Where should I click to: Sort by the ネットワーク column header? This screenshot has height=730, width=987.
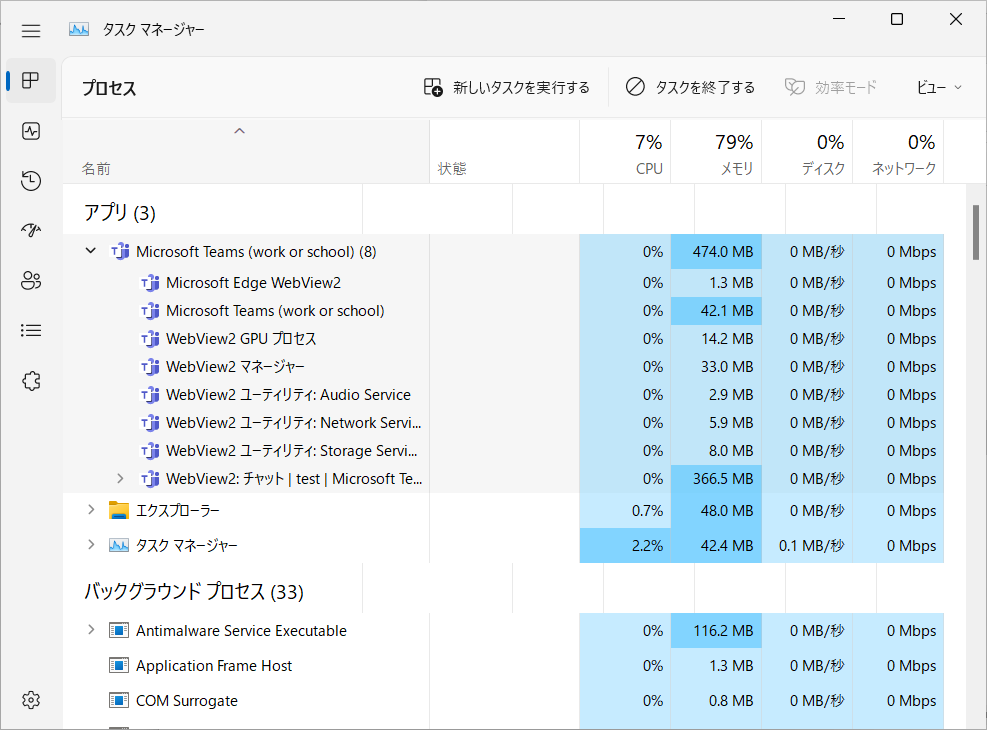pyautogui.click(x=898, y=153)
